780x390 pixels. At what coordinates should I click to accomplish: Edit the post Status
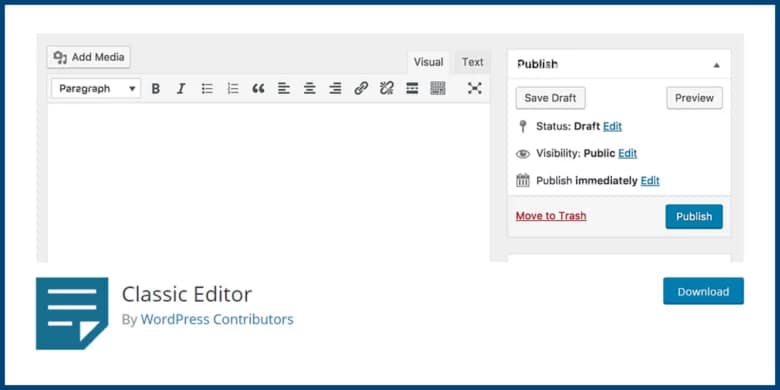pos(612,126)
